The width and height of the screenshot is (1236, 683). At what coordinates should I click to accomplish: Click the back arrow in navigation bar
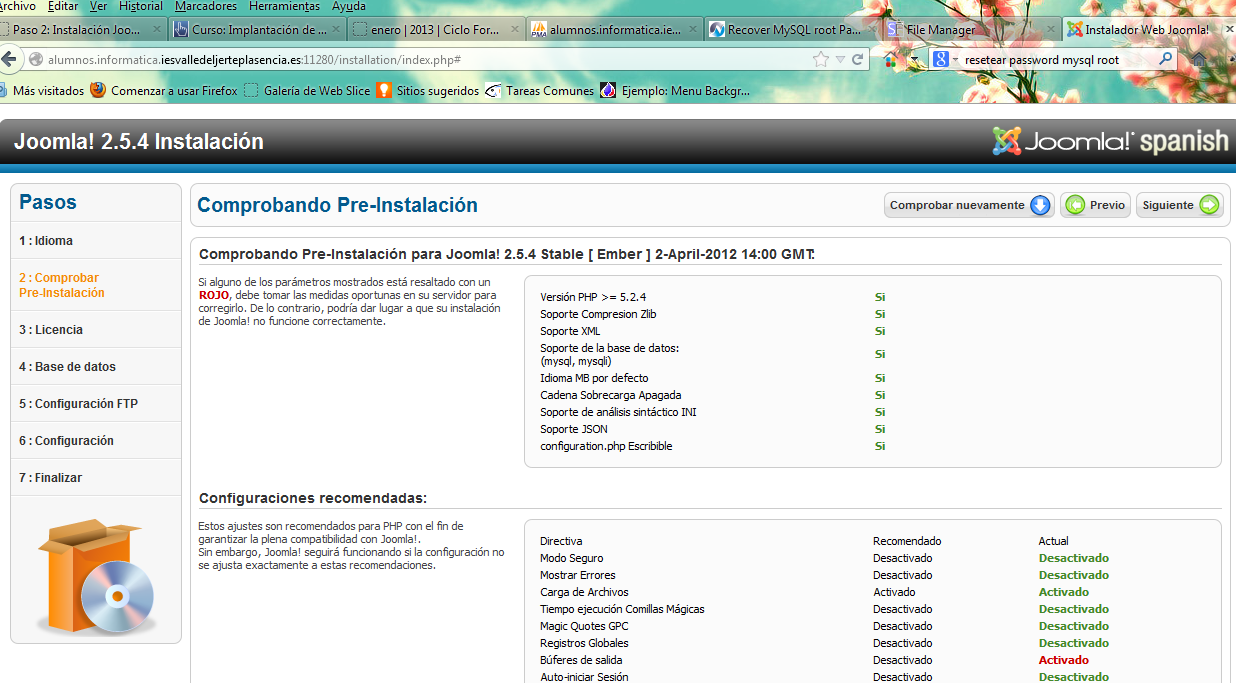pos(9,60)
